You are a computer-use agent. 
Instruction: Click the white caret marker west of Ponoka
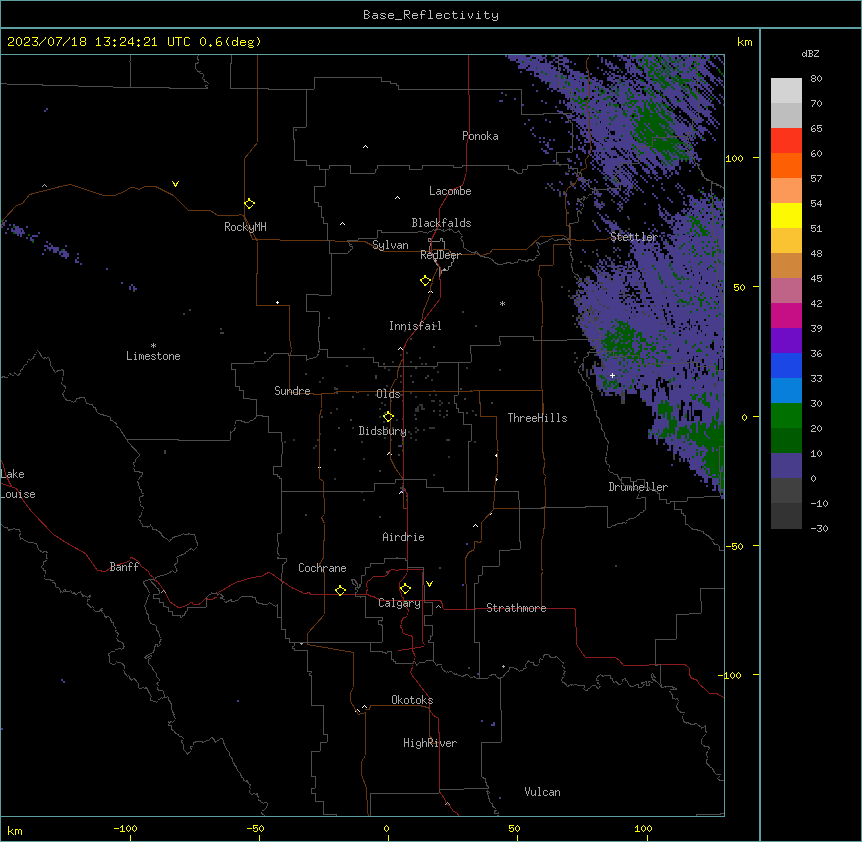click(x=366, y=147)
